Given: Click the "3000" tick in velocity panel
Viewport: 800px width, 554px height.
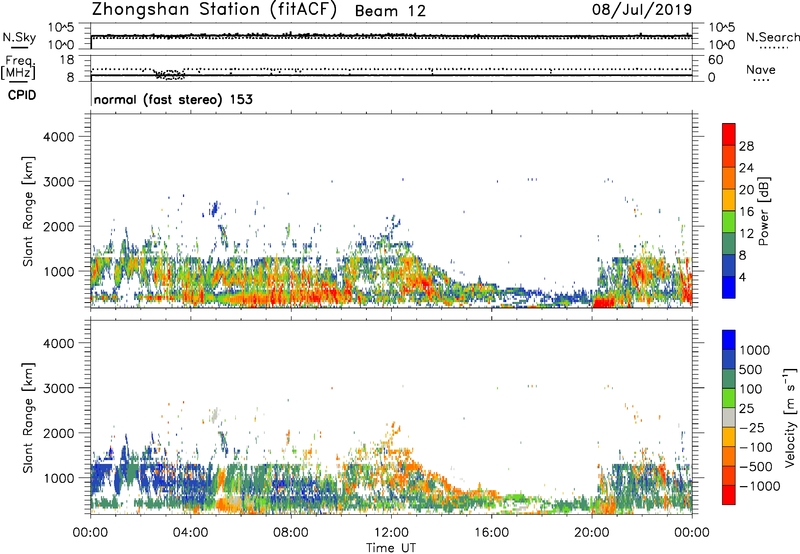Looking at the screenshot, I should (x=59, y=388).
